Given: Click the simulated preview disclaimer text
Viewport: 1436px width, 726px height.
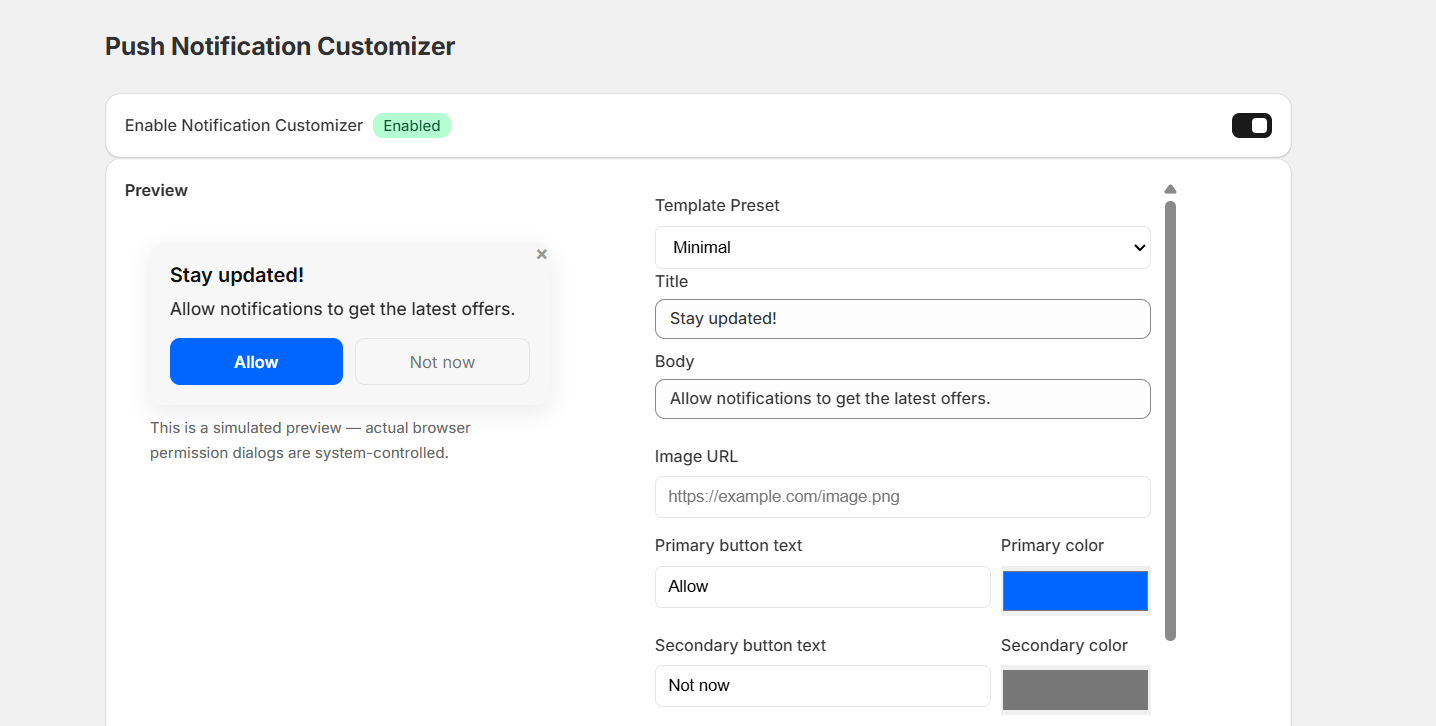Looking at the screenshot, I should pyautogui.click(x=310, y=440).
